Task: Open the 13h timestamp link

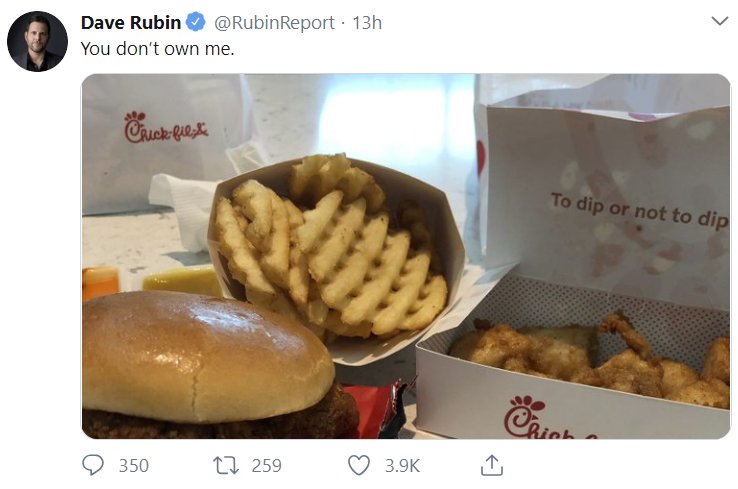Action: (x=367, y=23)
